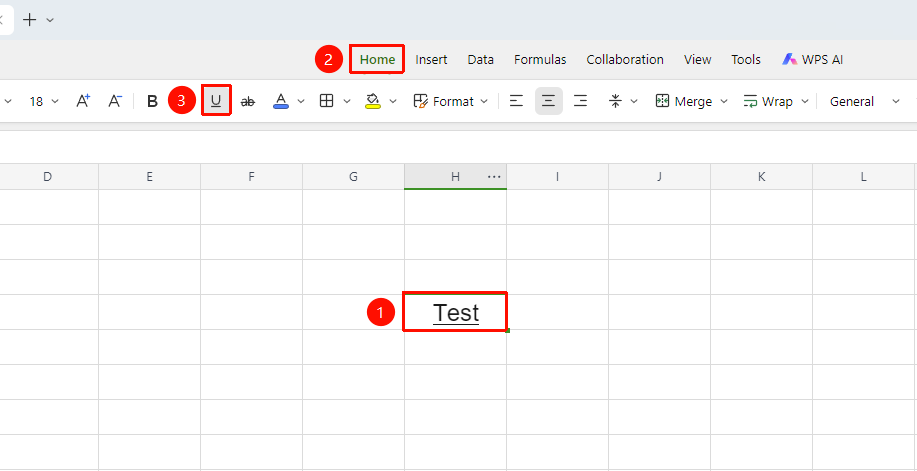The image size is (917, 471).
Task: Switch to the View tab
Action: (697, 60)
